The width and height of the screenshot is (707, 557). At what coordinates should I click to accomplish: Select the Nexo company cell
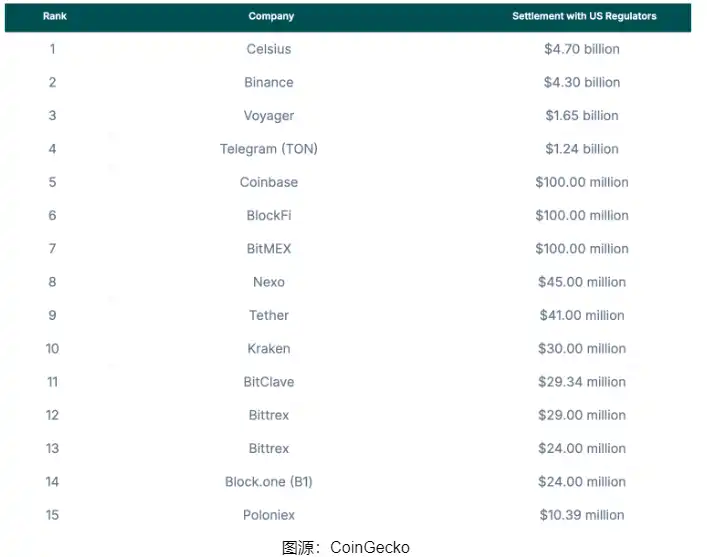click(x=269, y=282)
